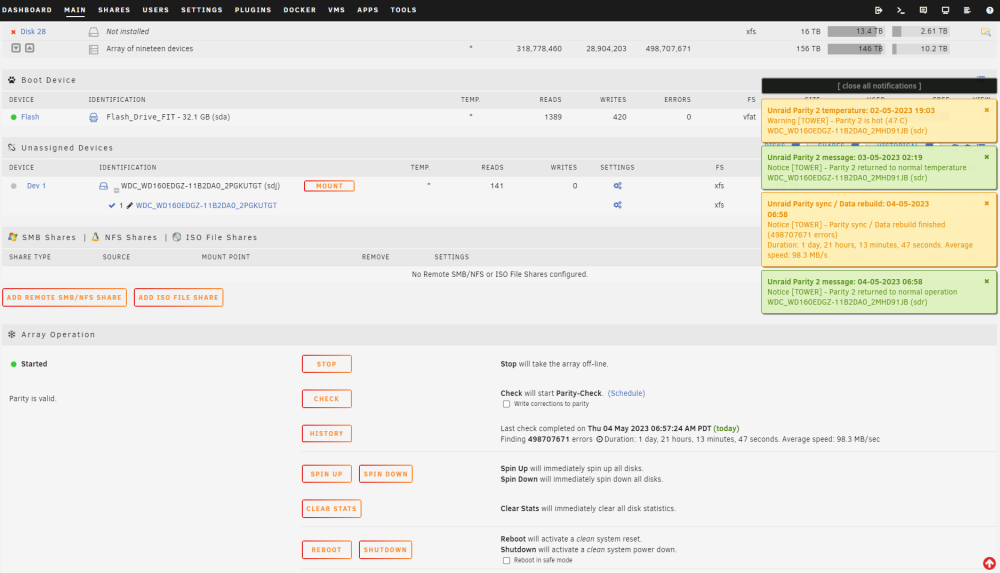
Task: Click the Flash green status dot
Action: [13, 117]
